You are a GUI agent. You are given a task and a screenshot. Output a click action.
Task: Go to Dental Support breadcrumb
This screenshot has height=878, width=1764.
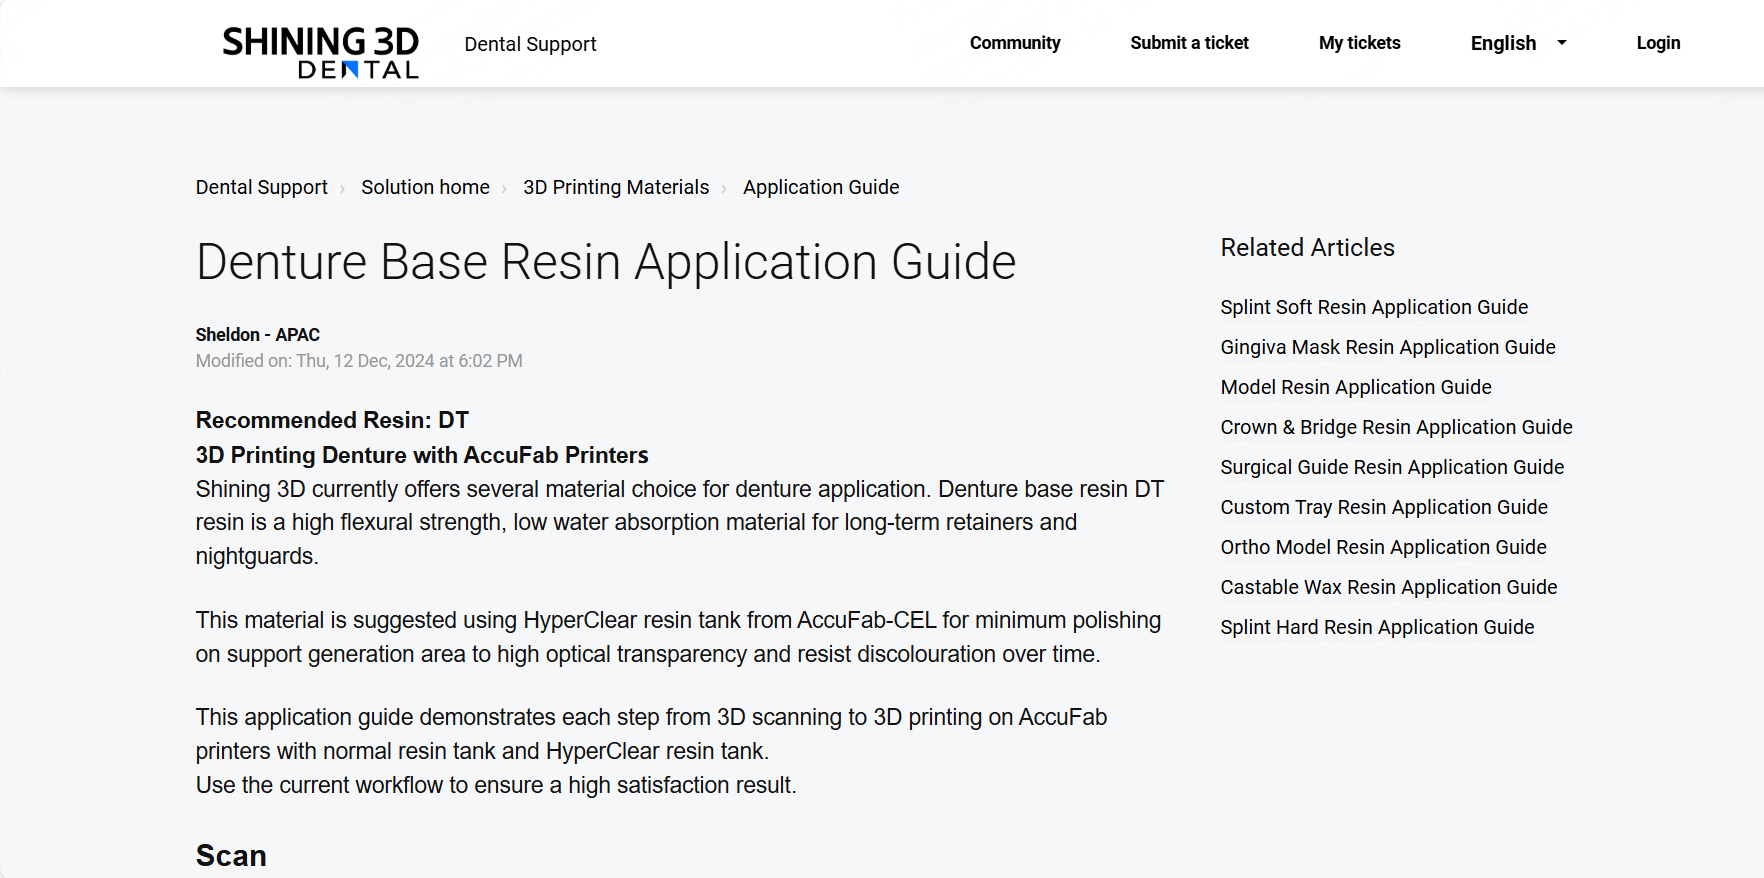pos(262,187)
